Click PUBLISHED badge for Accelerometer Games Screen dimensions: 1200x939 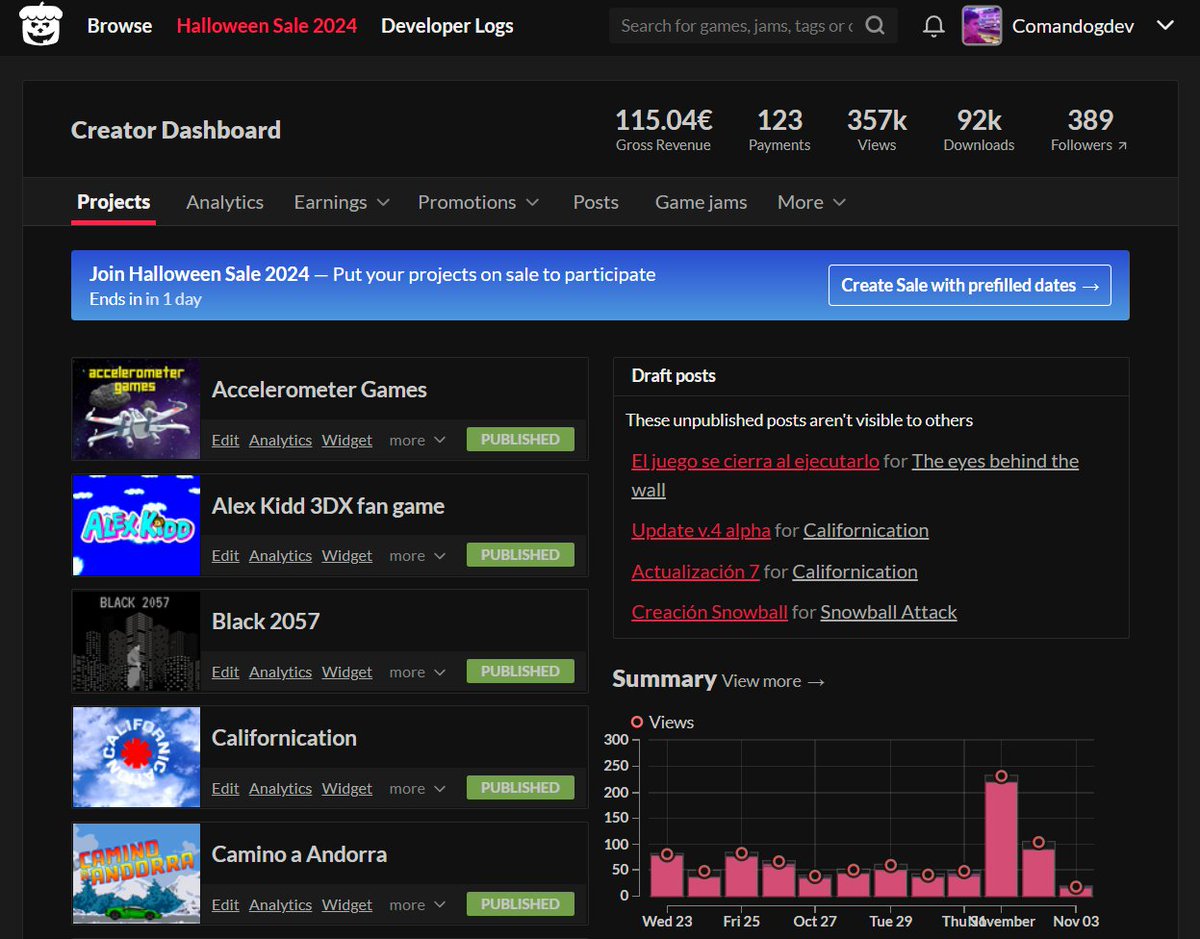[520, 439]
